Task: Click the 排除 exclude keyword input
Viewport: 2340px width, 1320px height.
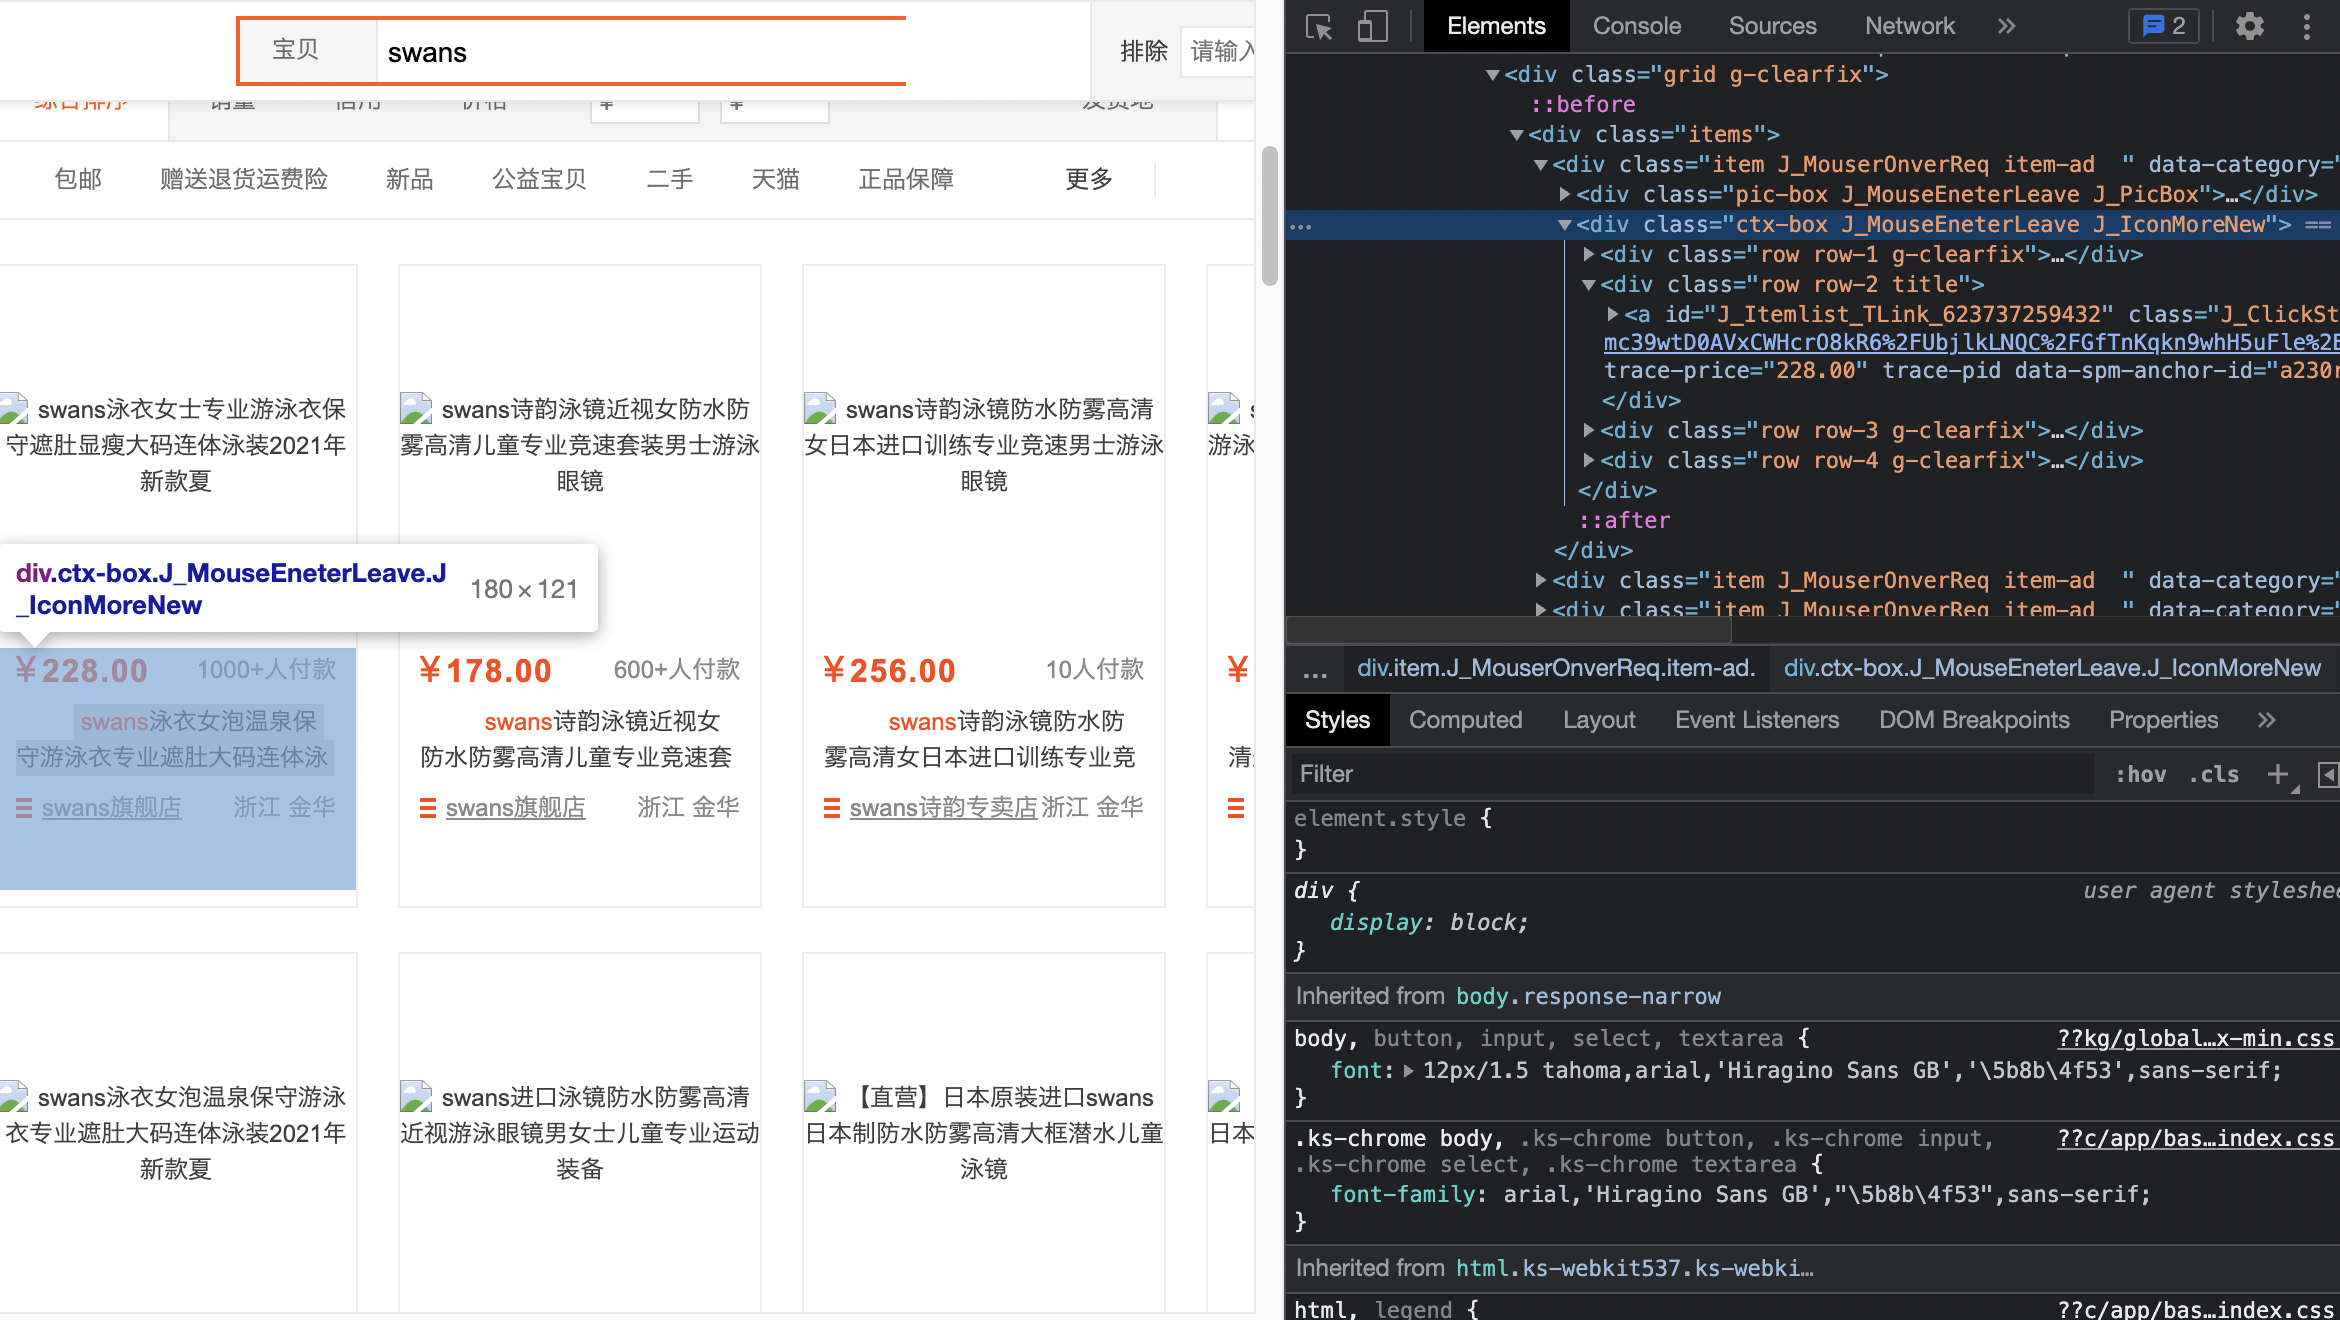Action: [x=1220, y=51]
